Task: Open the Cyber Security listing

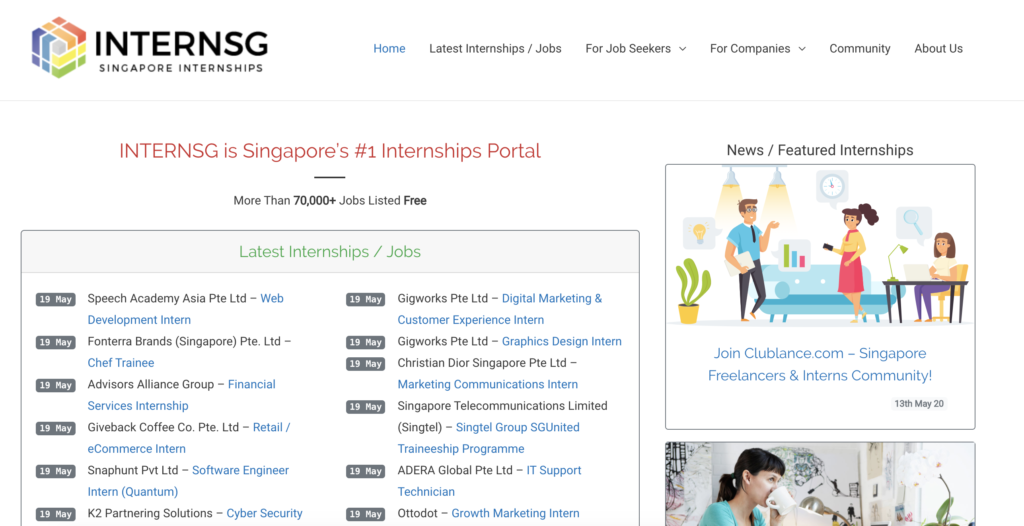Action: (264, 513)
